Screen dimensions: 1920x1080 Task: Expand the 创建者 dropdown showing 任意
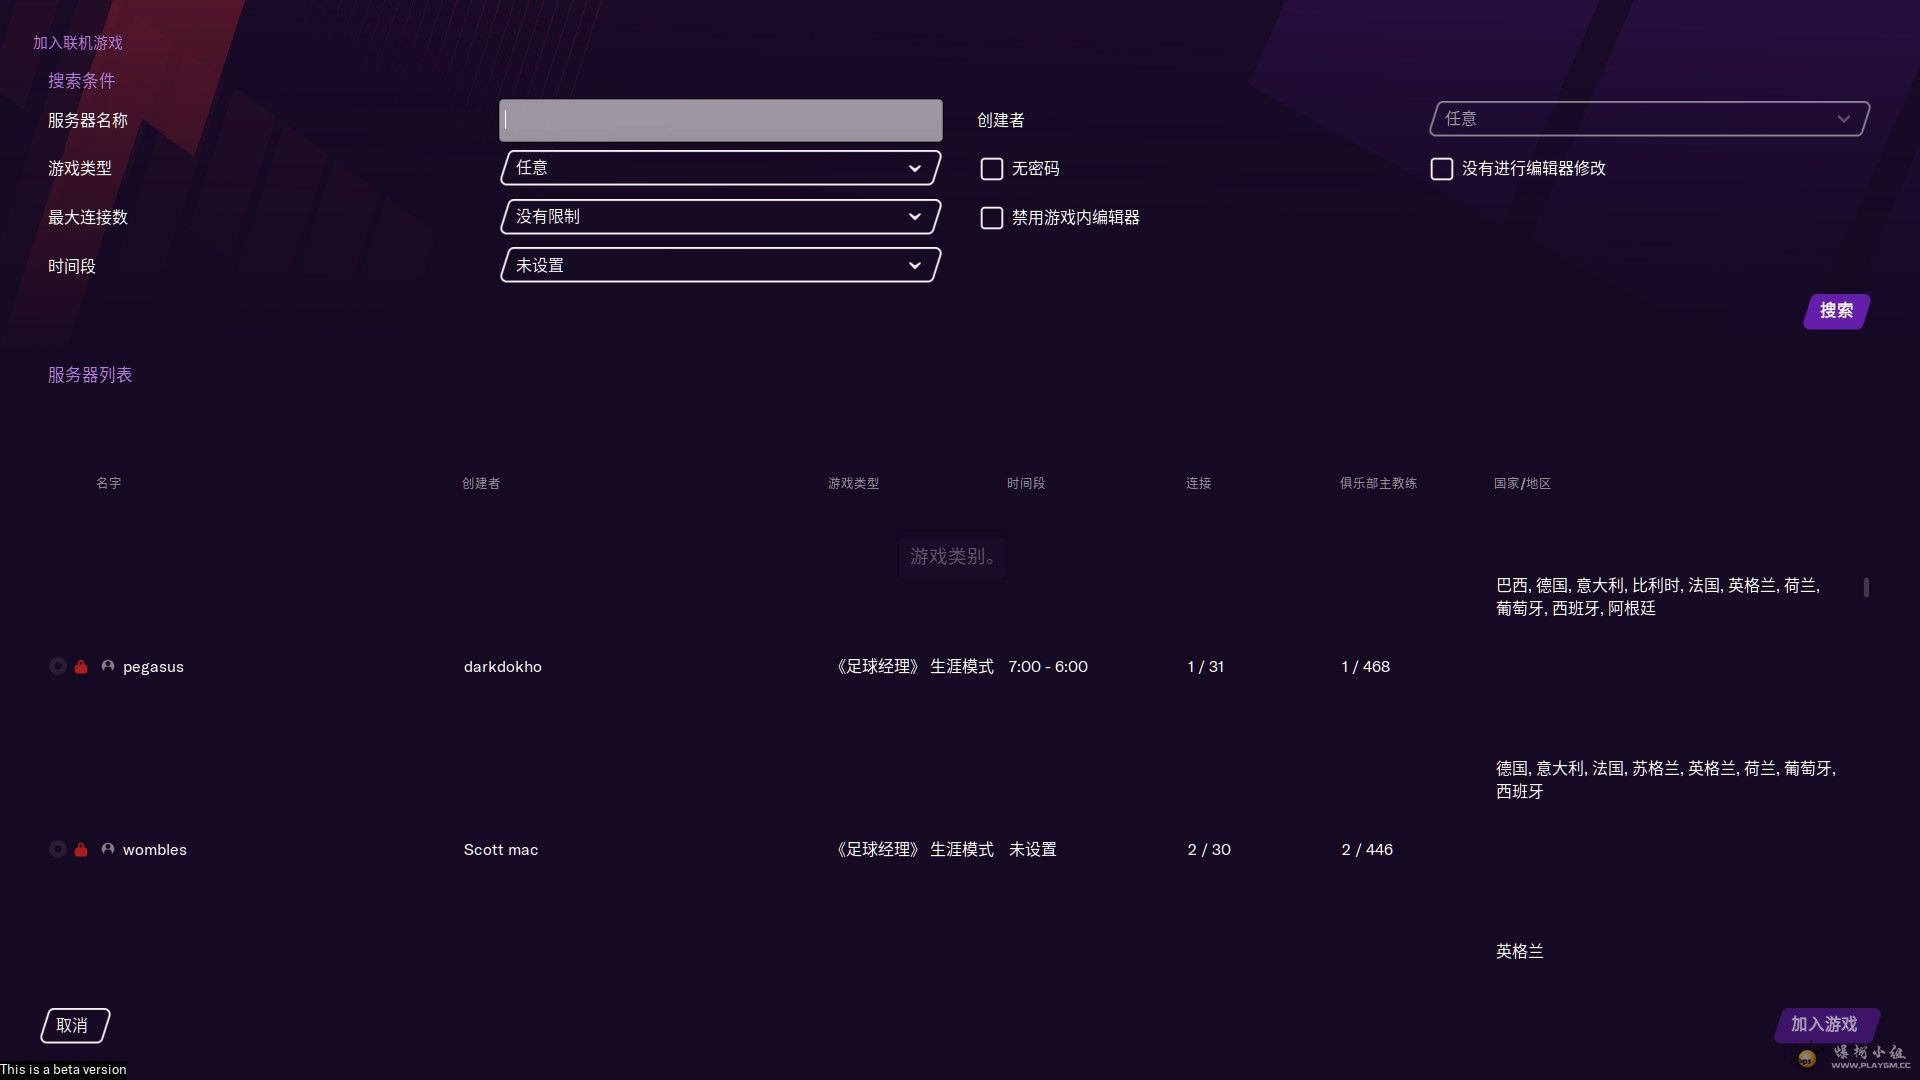point(1649,119)
